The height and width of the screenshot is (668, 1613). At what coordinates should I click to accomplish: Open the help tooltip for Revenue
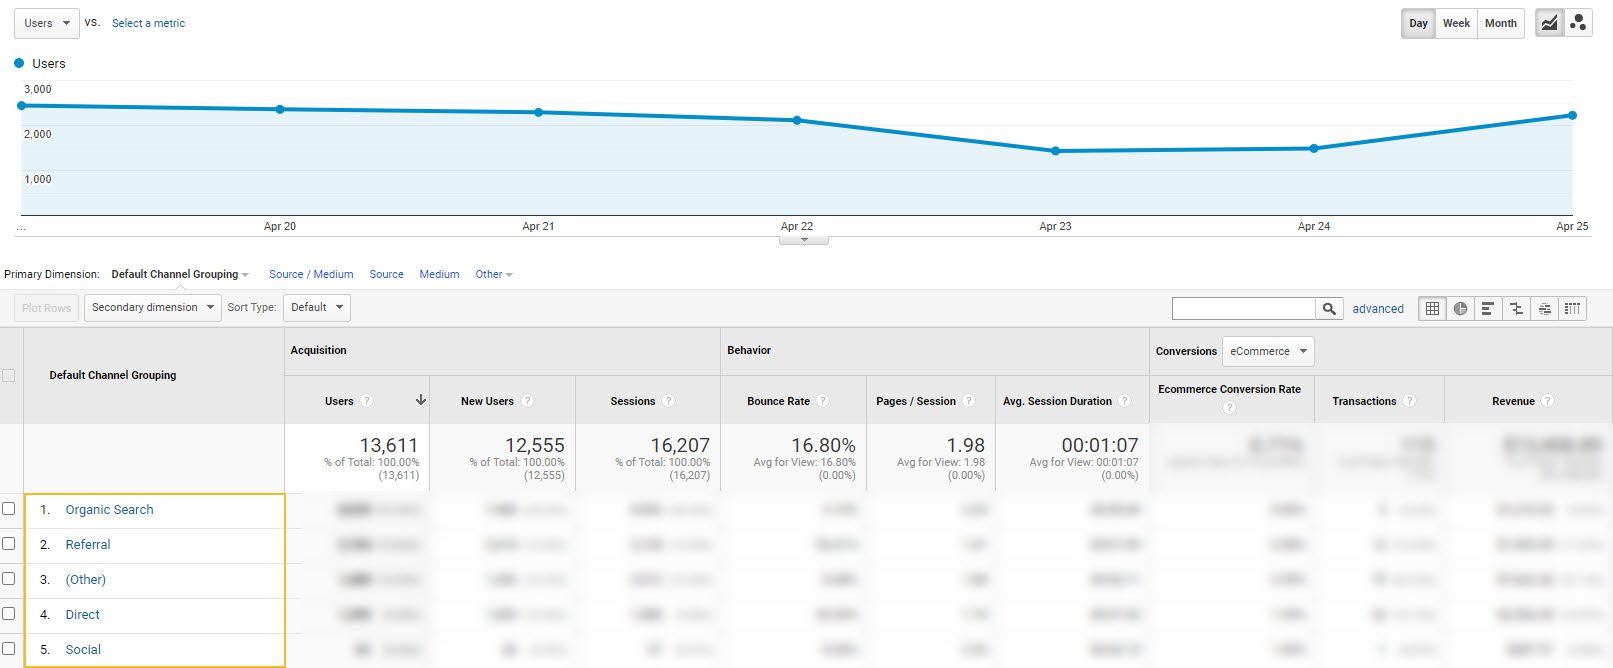1547,401
